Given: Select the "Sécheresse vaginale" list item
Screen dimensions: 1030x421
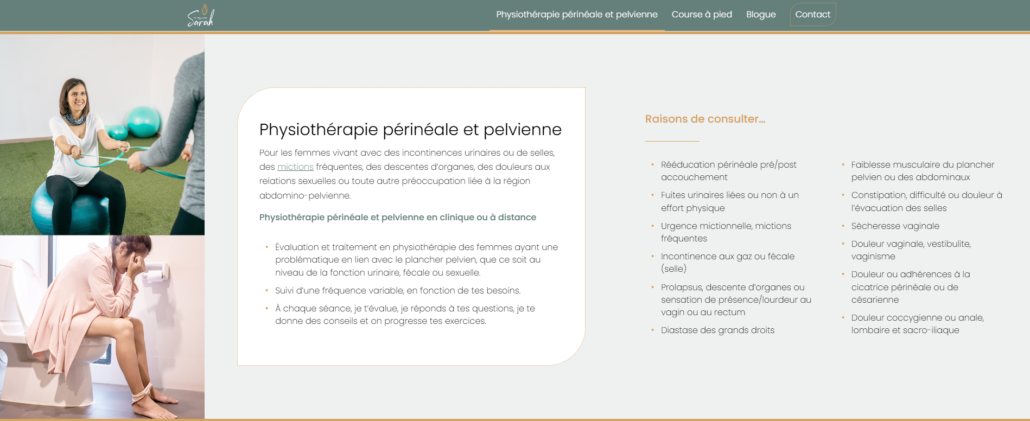Looking at the screenshot, I should tap(895, 226).
